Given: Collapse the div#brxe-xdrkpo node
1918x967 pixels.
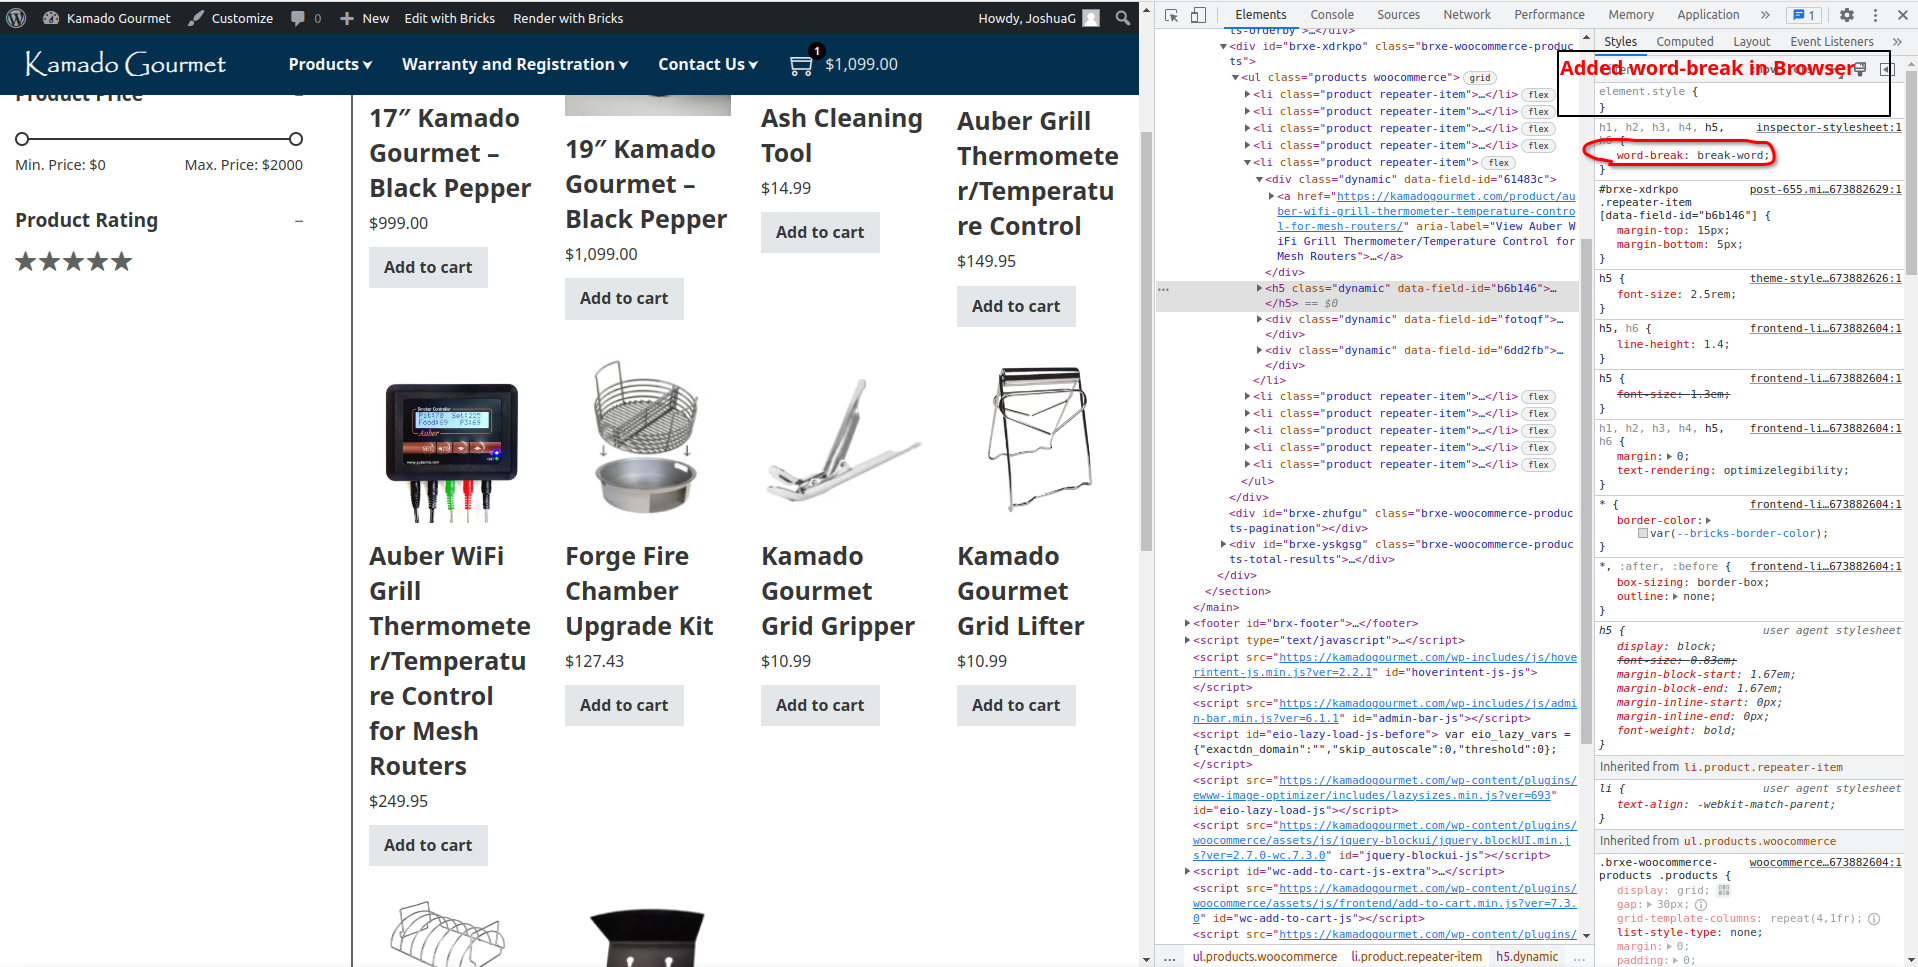Looking at the screenshot, I should point(1223,46).
